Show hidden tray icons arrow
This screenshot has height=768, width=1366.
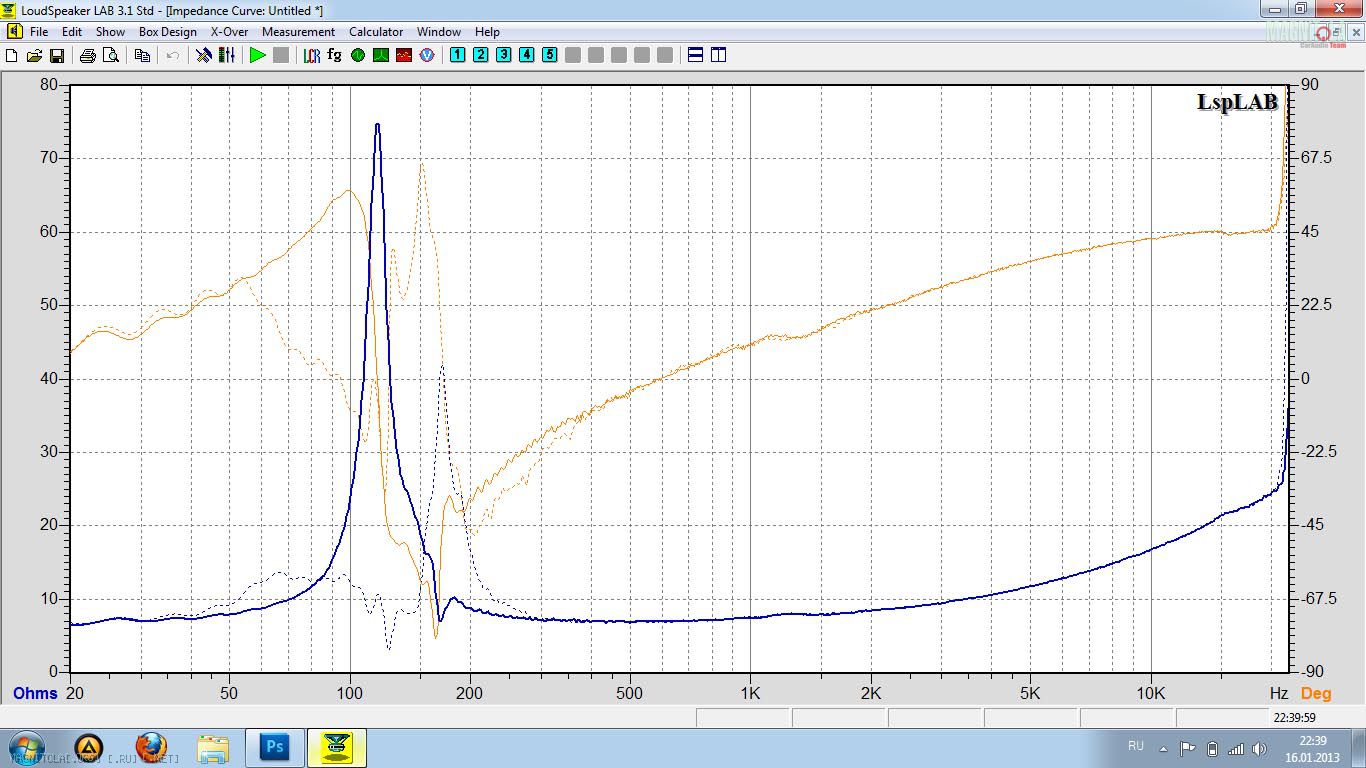click(x=1163, y=748)
